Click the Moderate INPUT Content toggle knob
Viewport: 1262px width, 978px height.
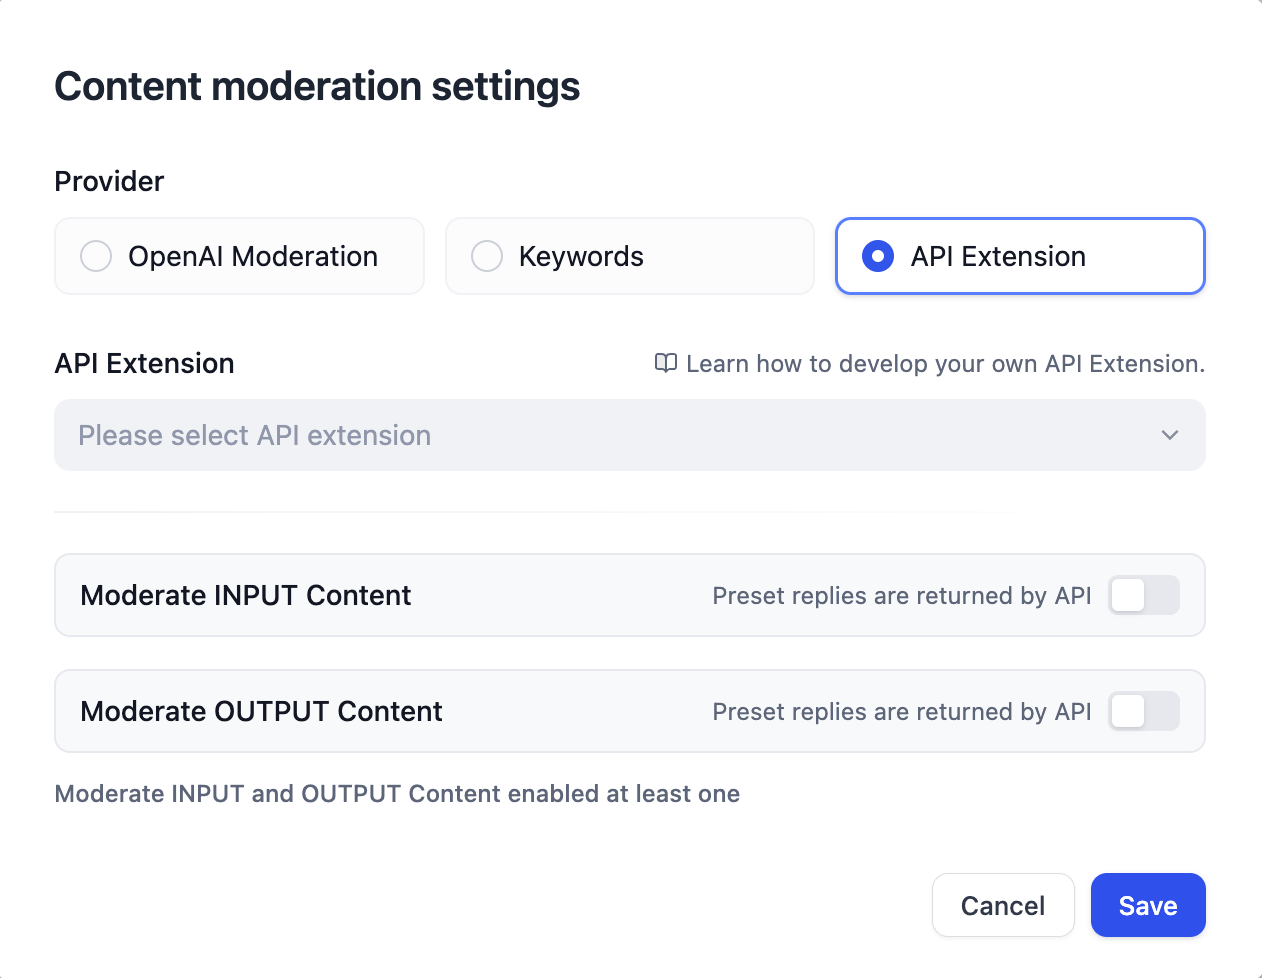(x=1128, y=595)
